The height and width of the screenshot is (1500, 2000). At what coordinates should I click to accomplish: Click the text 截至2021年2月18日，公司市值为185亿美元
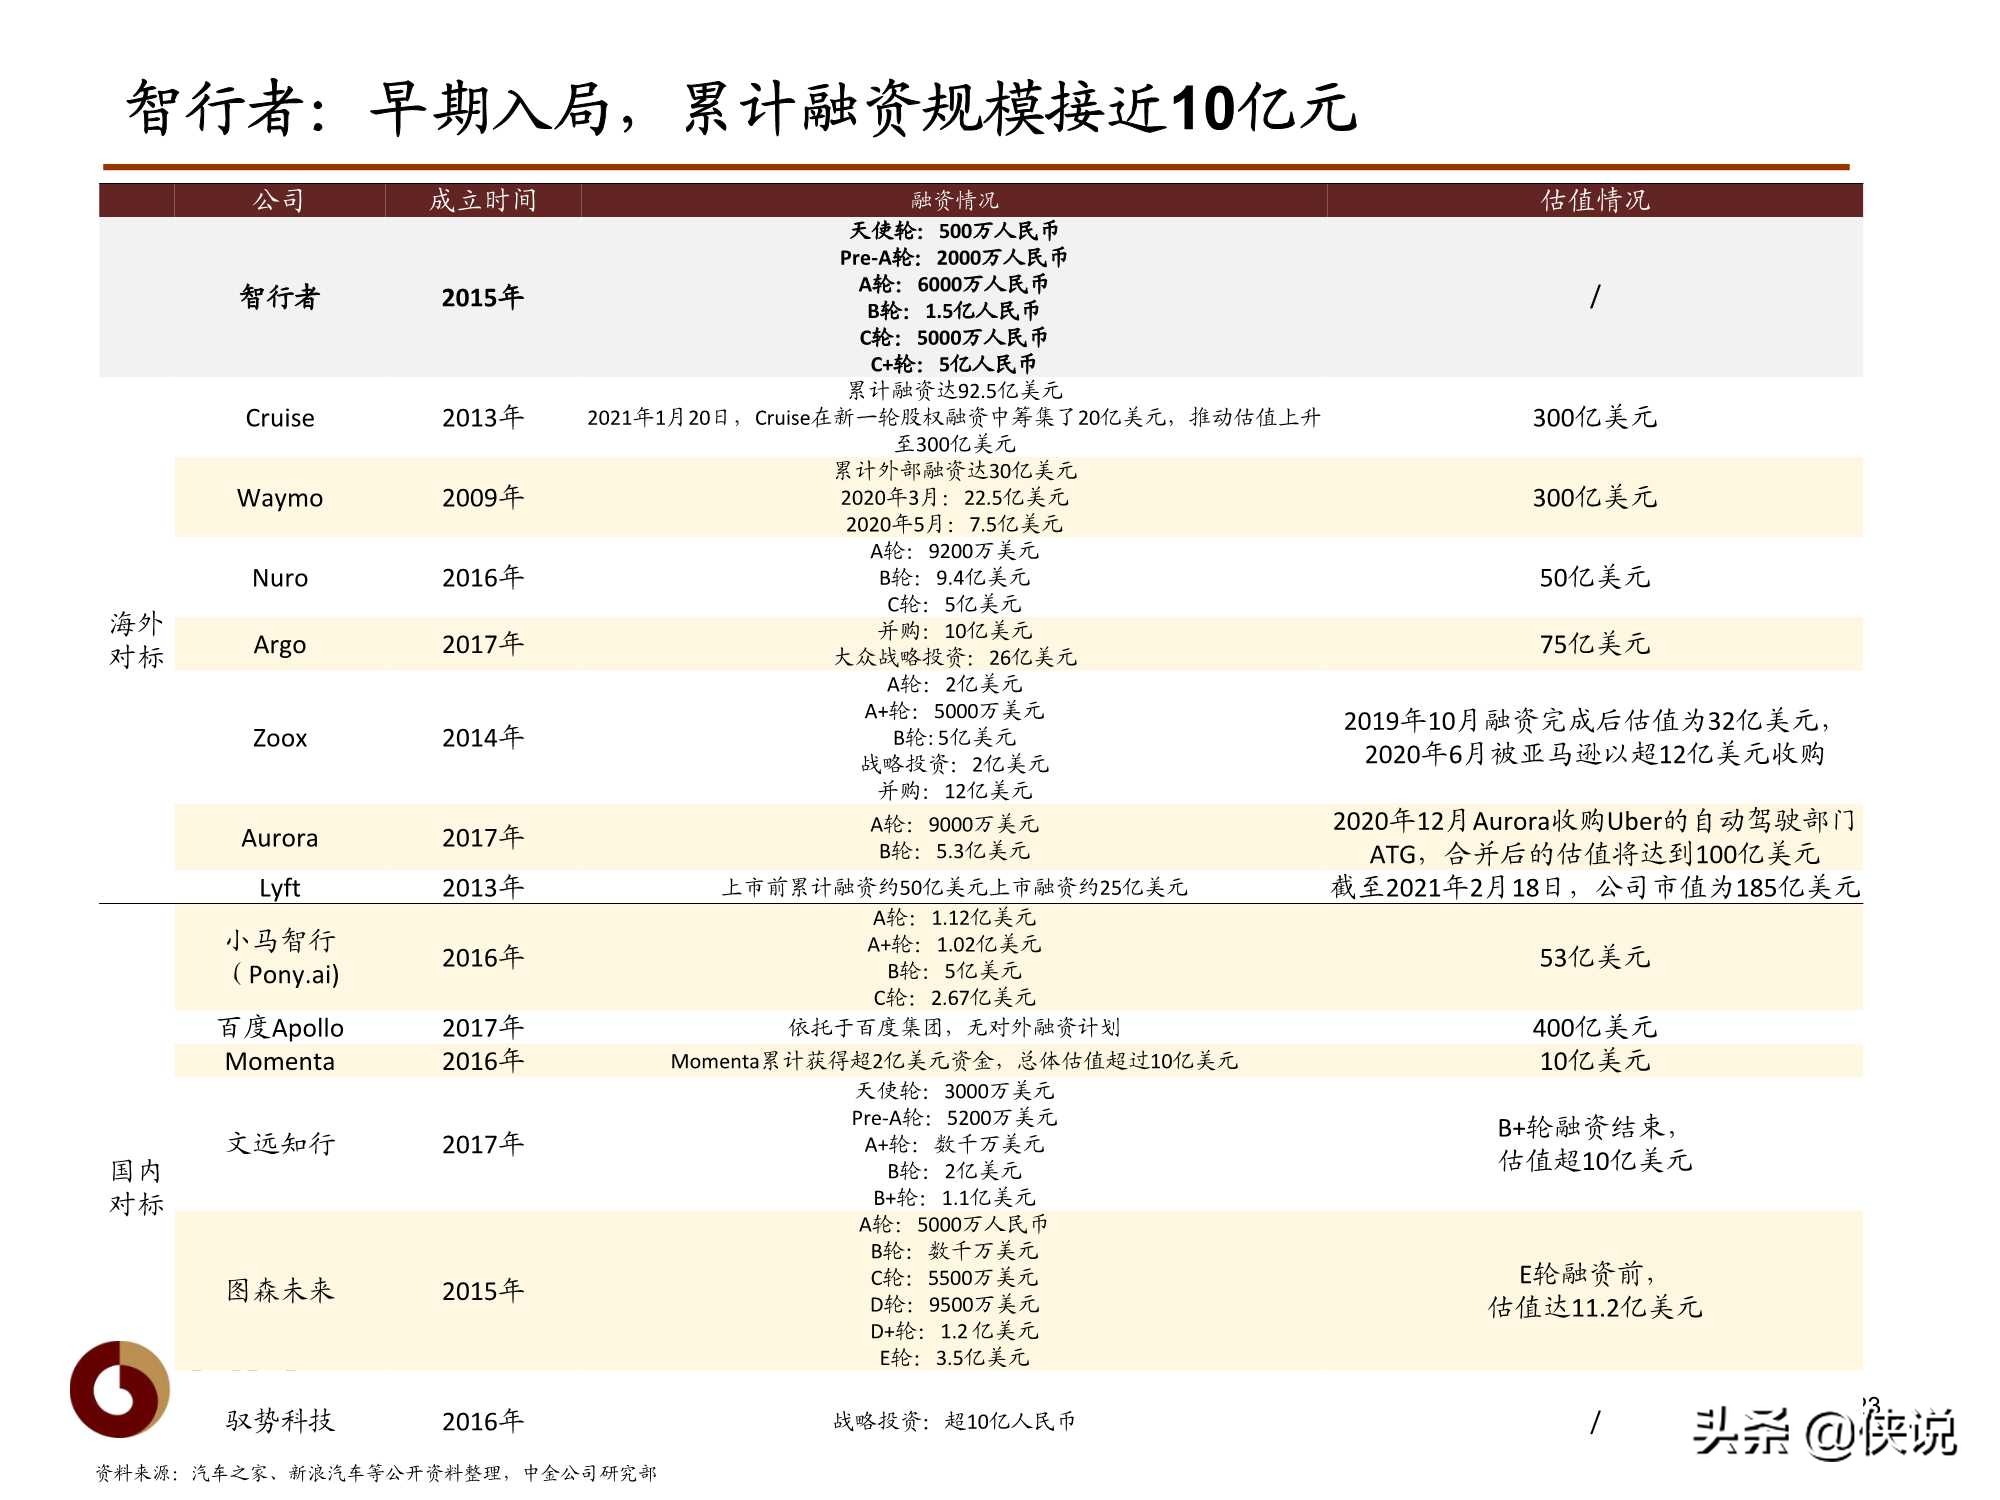click(x=1595, y=887)
